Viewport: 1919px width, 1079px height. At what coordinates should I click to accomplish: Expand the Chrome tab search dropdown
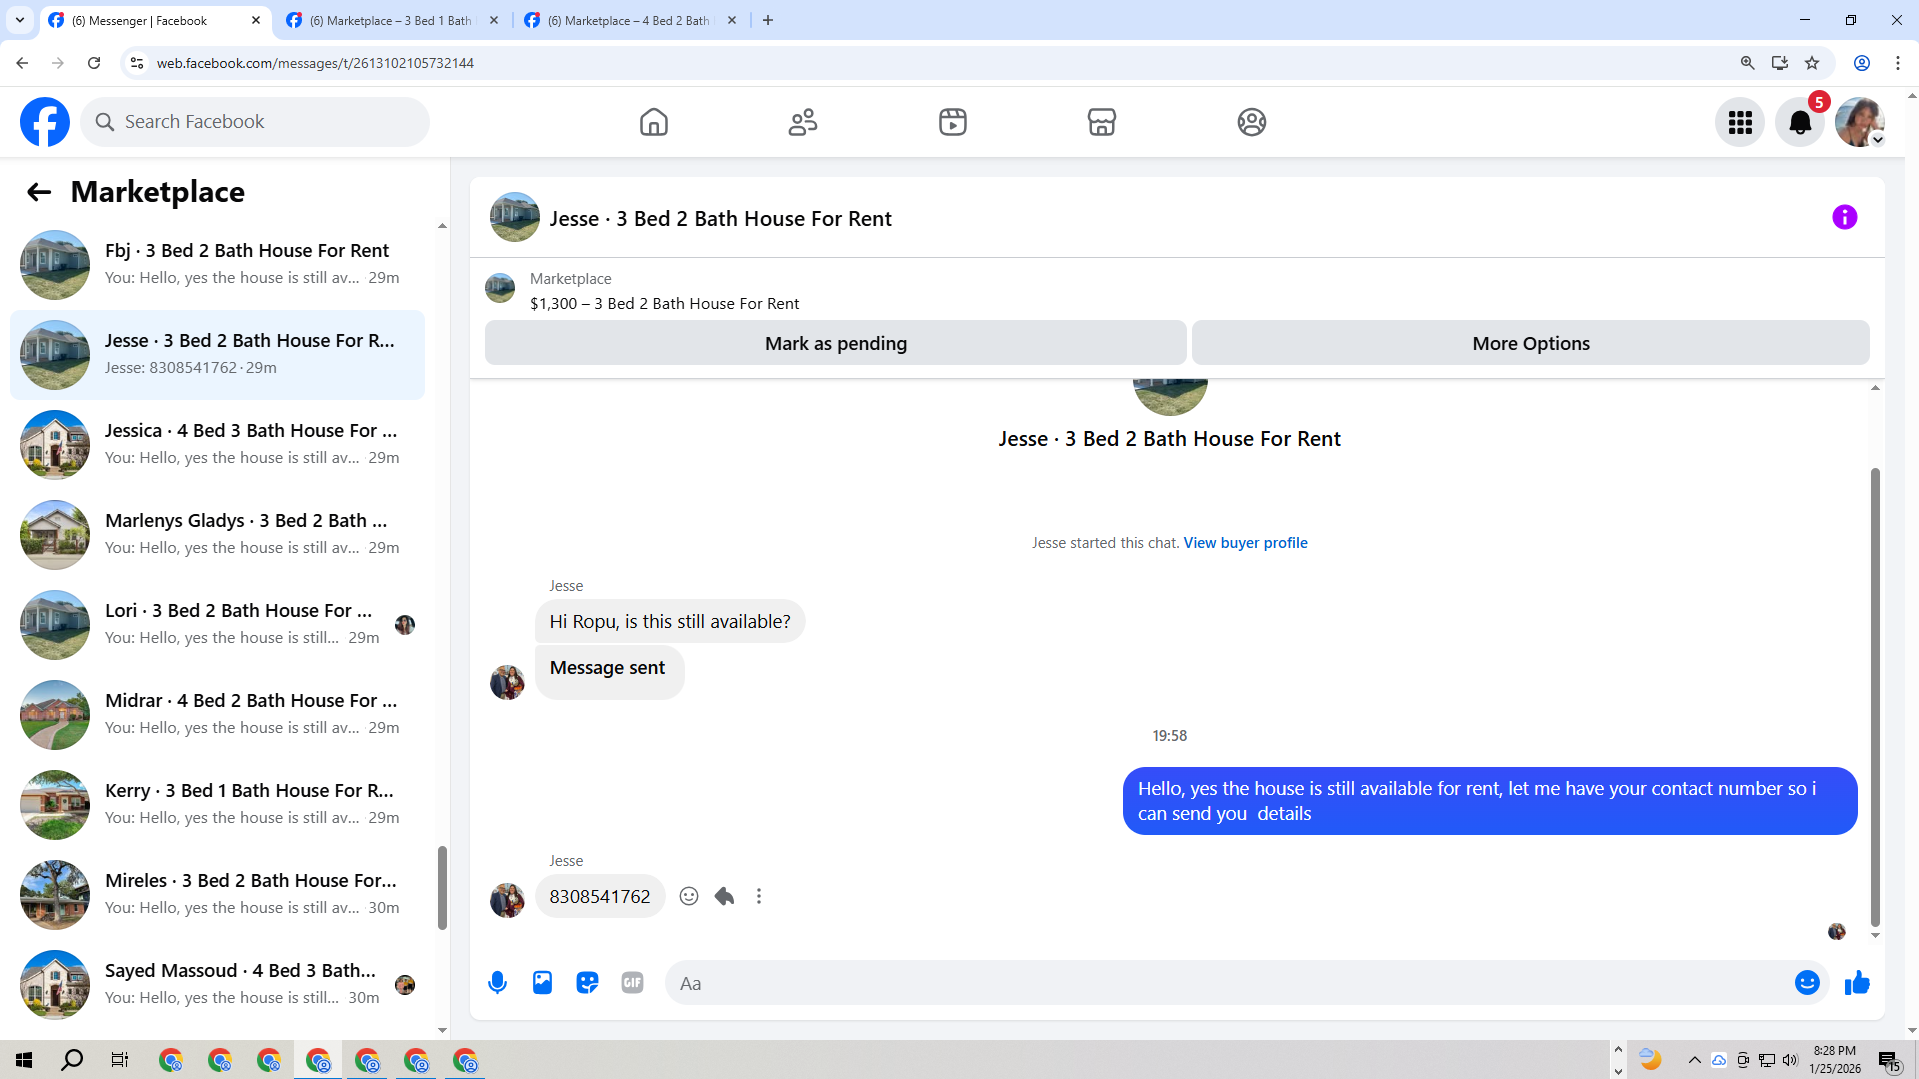[20, 20]
